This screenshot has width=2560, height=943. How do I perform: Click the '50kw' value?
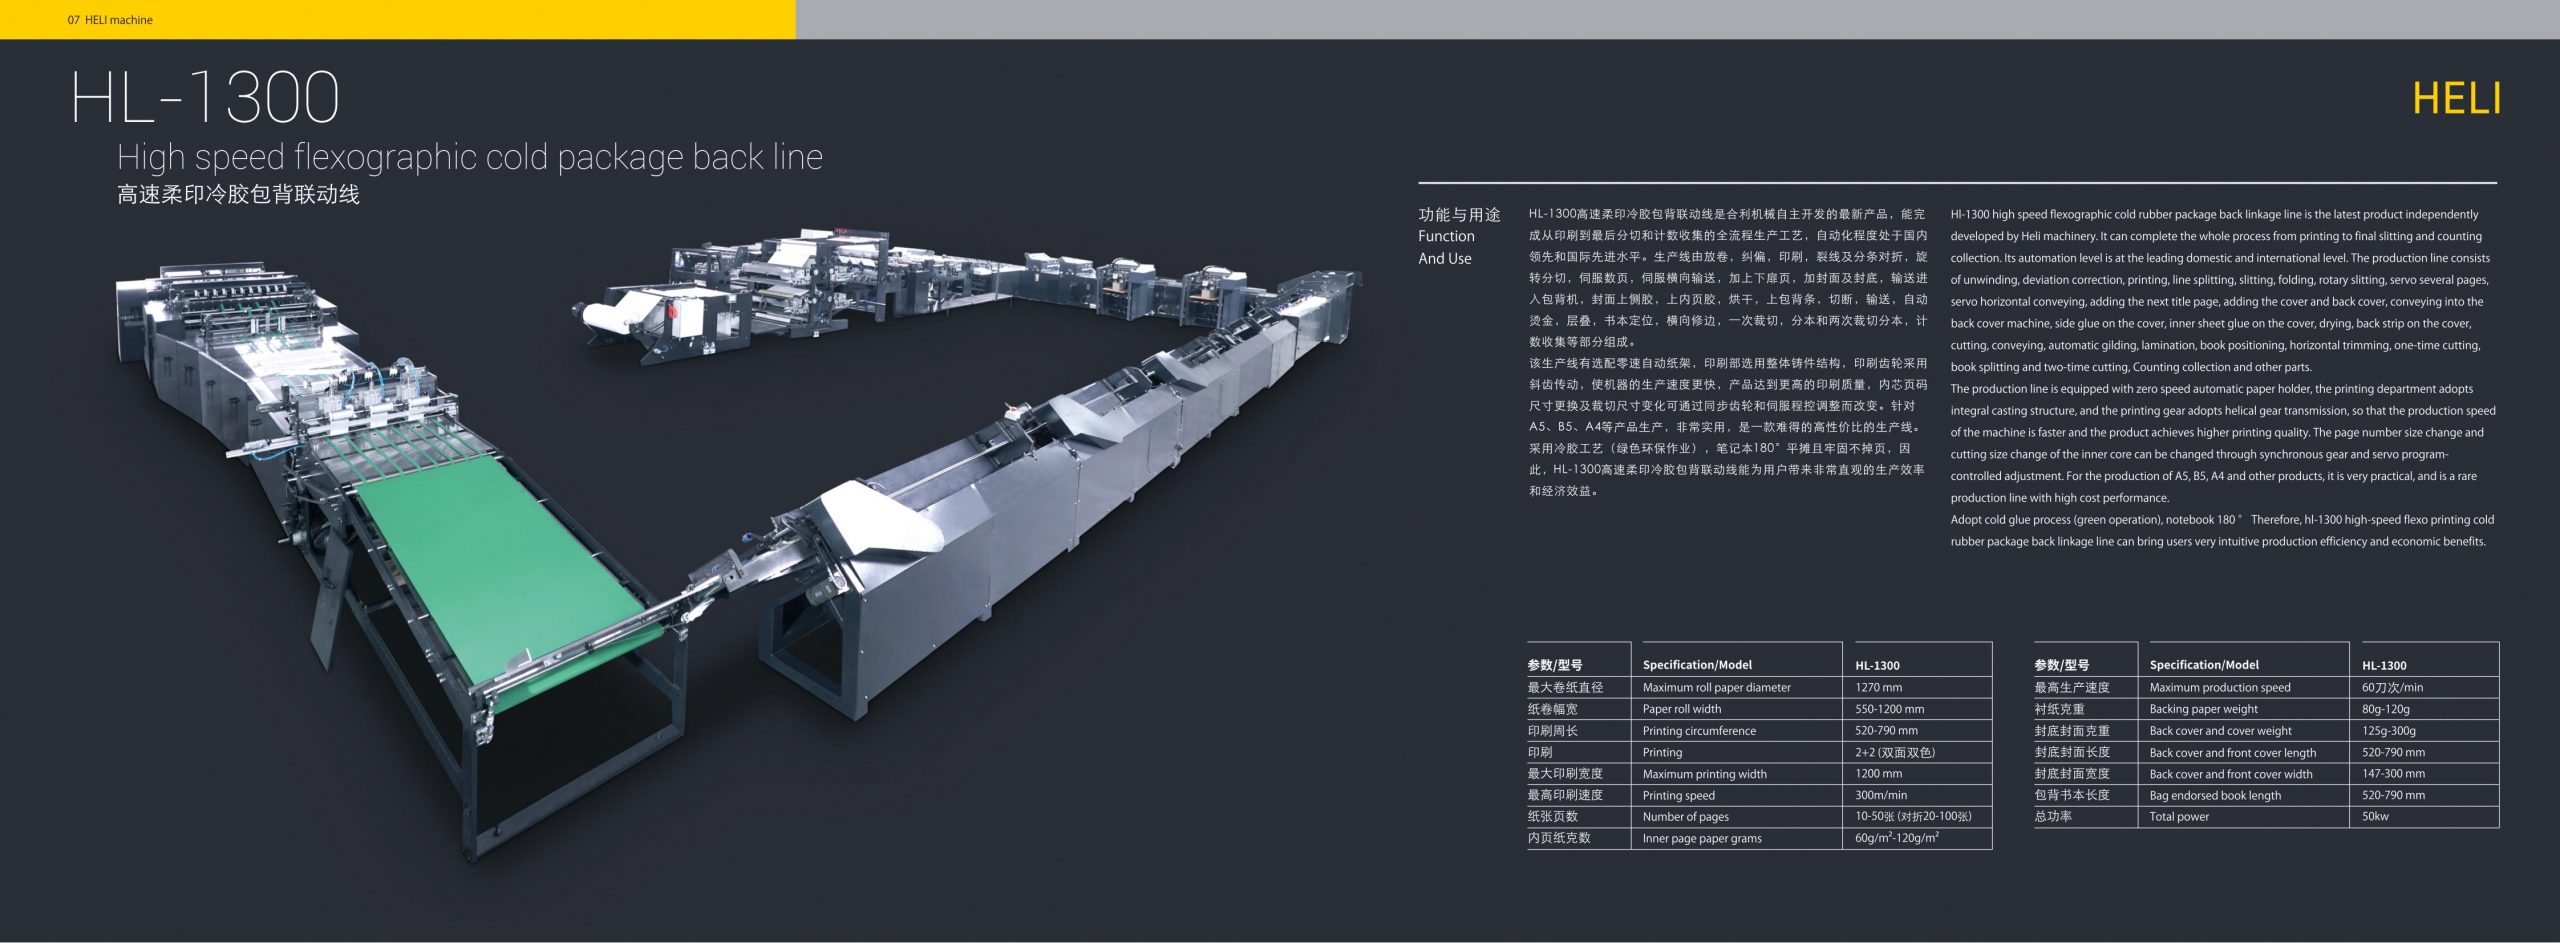pos(2375,817)
